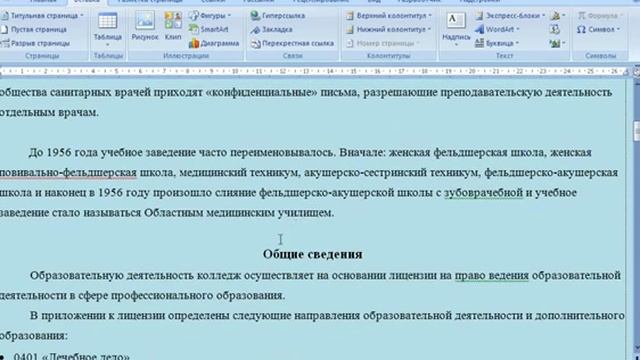Open the WordArt styles gallery
640x360 pixels.
(497, 29)
